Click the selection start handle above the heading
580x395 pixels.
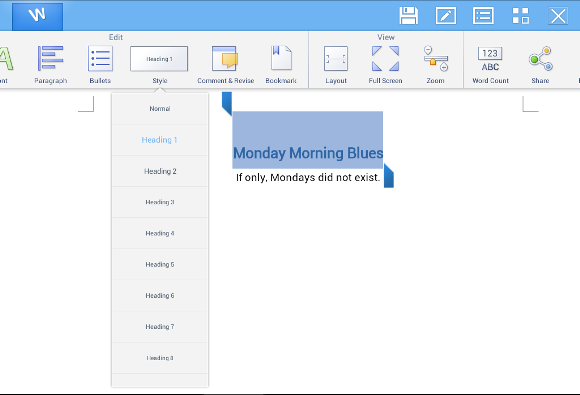(x=227, y=104)
